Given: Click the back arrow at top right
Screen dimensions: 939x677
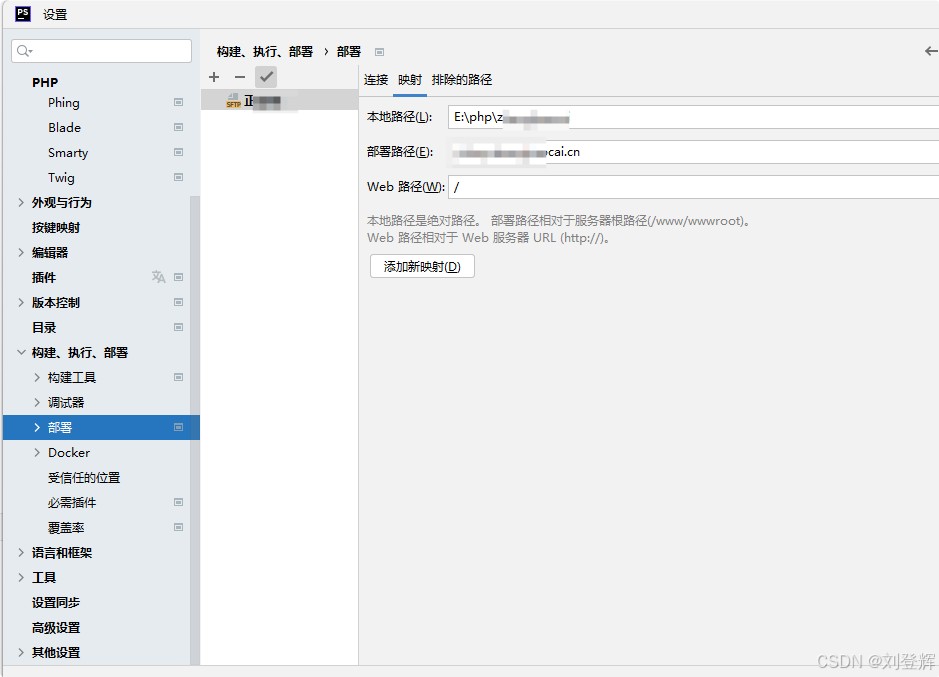Looking at the screenshot, I should point(931,52).
